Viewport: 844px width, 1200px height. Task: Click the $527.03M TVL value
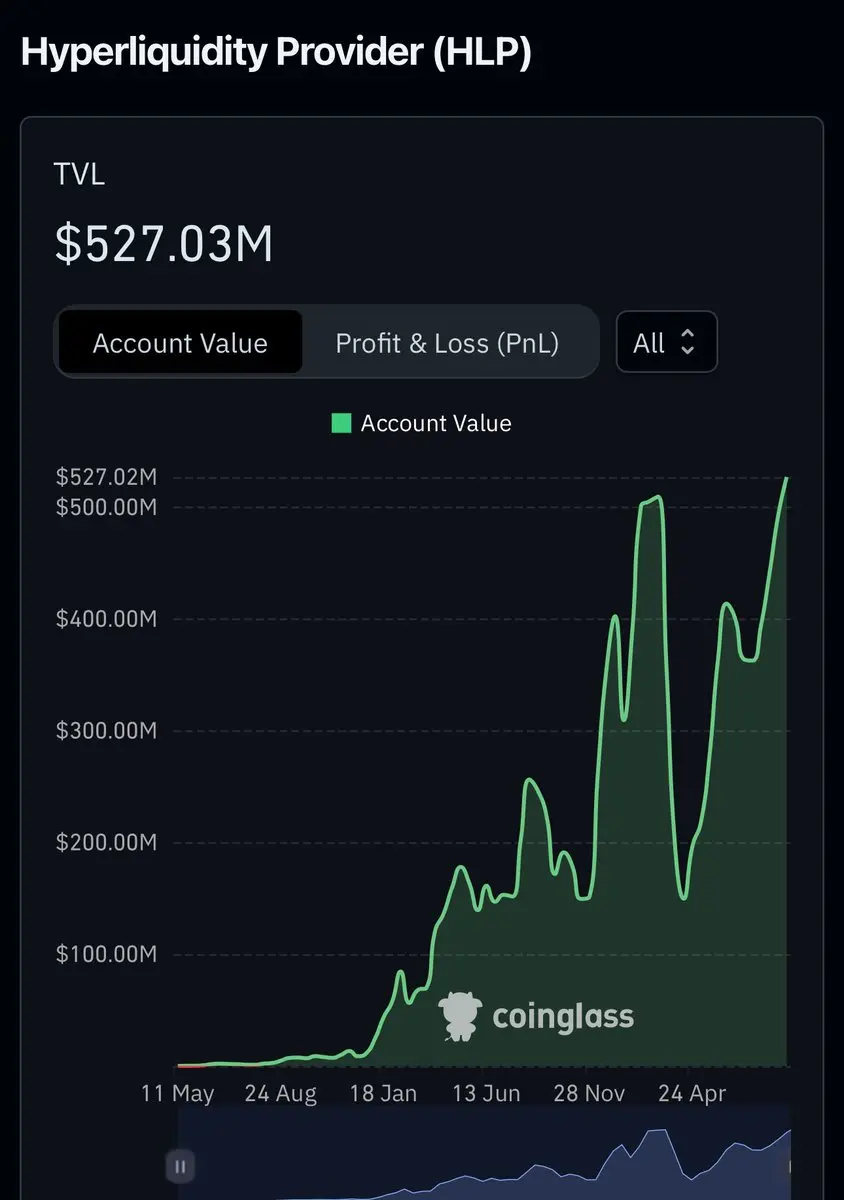[163, 244]
